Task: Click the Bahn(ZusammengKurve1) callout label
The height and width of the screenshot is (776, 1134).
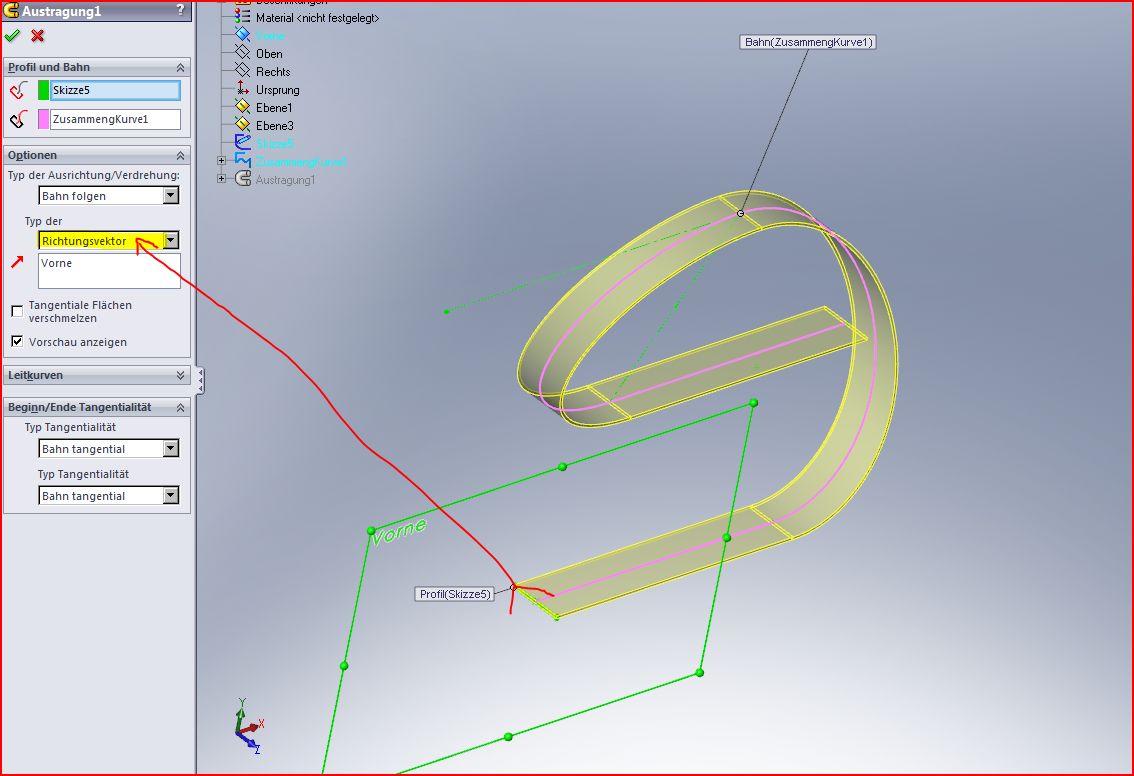Action: (808, 42)
